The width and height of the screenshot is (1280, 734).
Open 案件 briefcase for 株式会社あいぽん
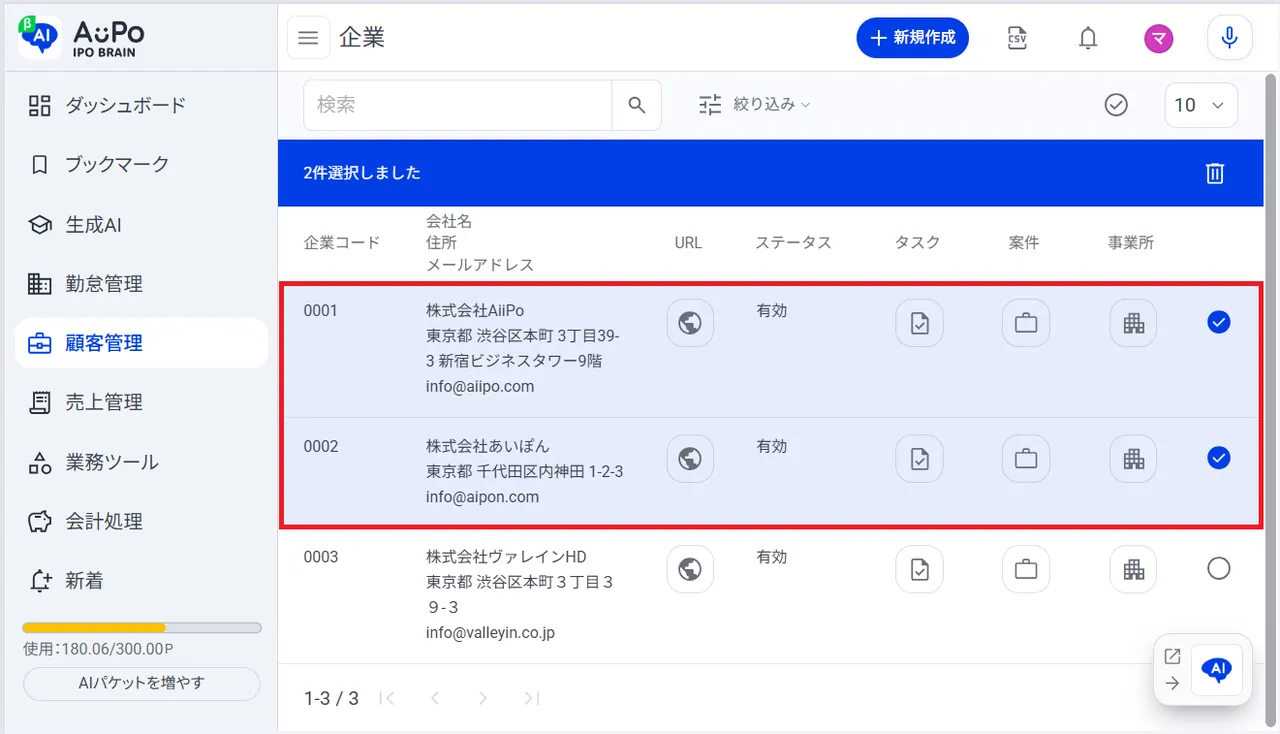[1026, 459]
